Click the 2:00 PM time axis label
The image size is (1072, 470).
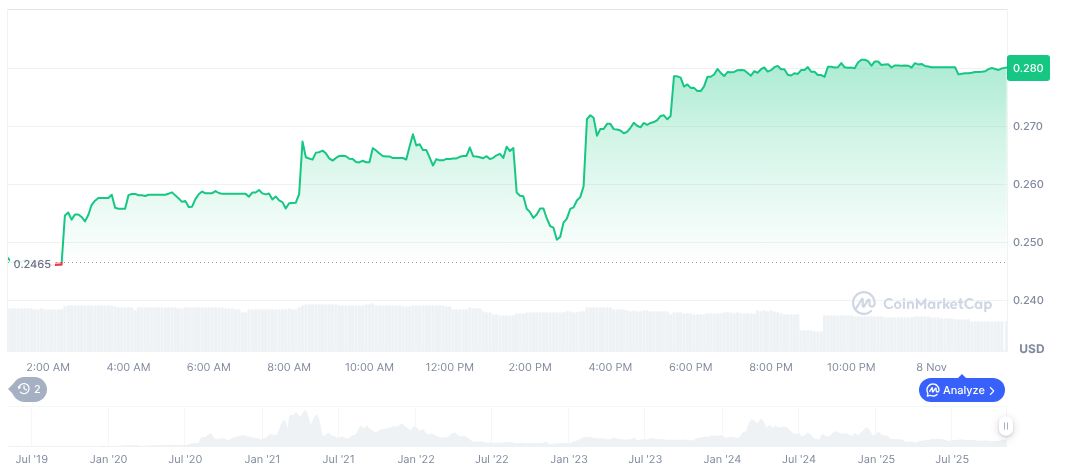point(530,367)
